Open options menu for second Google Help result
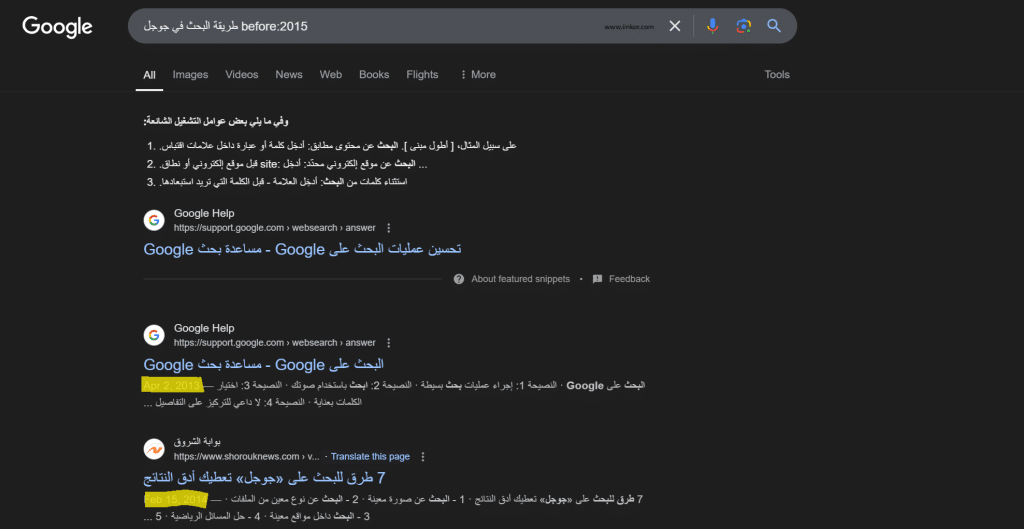 pos(389,343)
